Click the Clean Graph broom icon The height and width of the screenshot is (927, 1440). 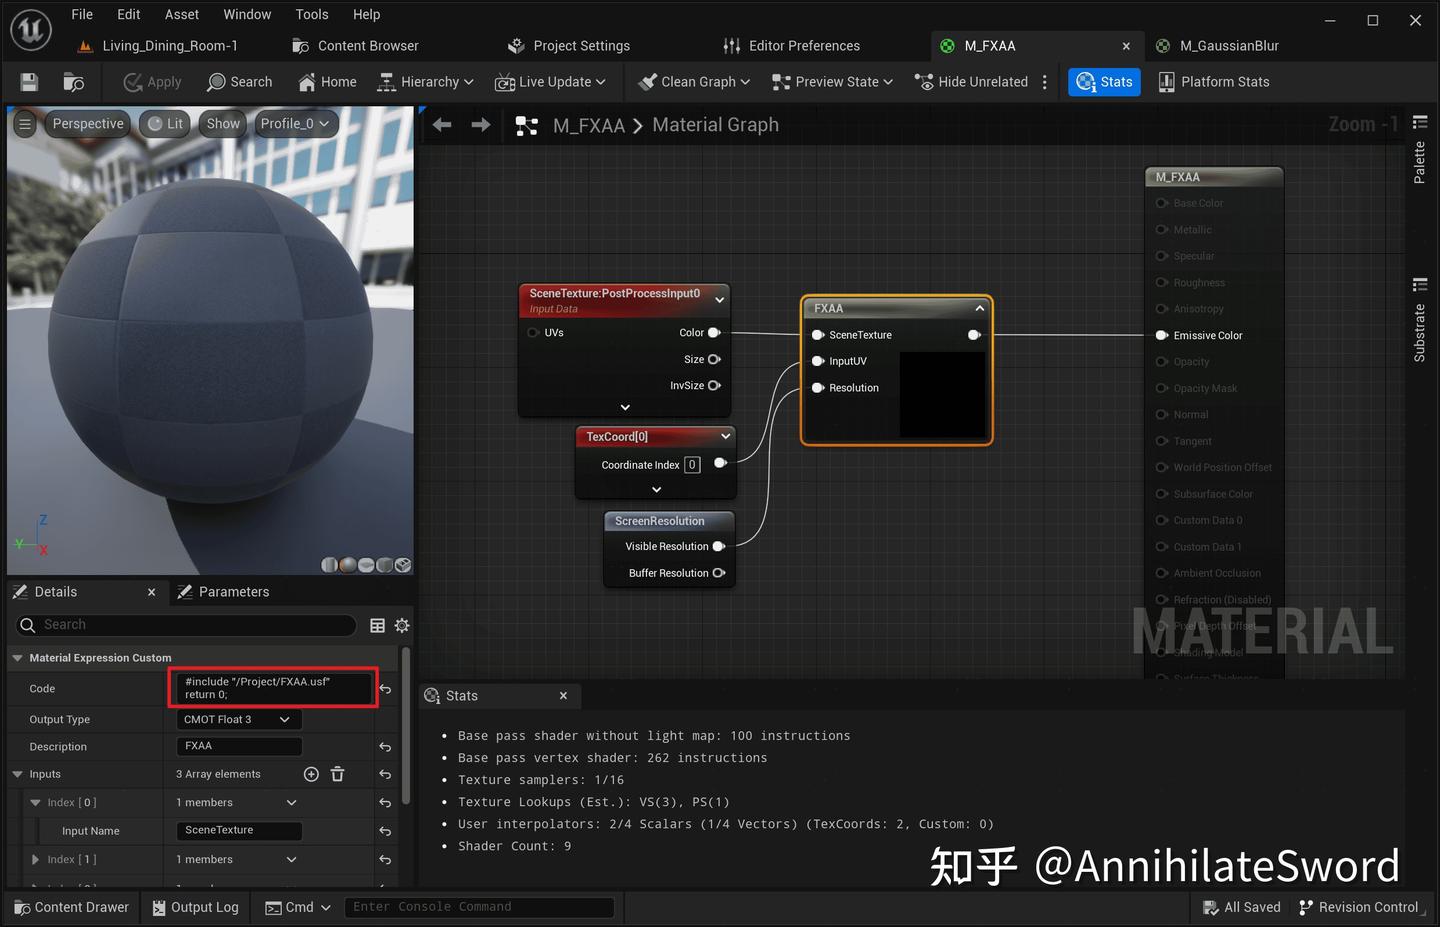[x=647, y=81]
